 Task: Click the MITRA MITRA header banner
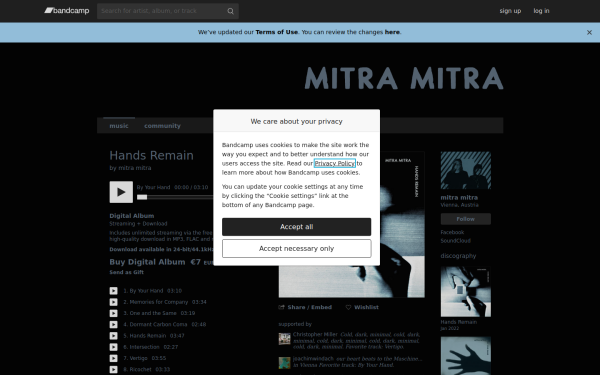pyautogui.click(x=404, y=78)
